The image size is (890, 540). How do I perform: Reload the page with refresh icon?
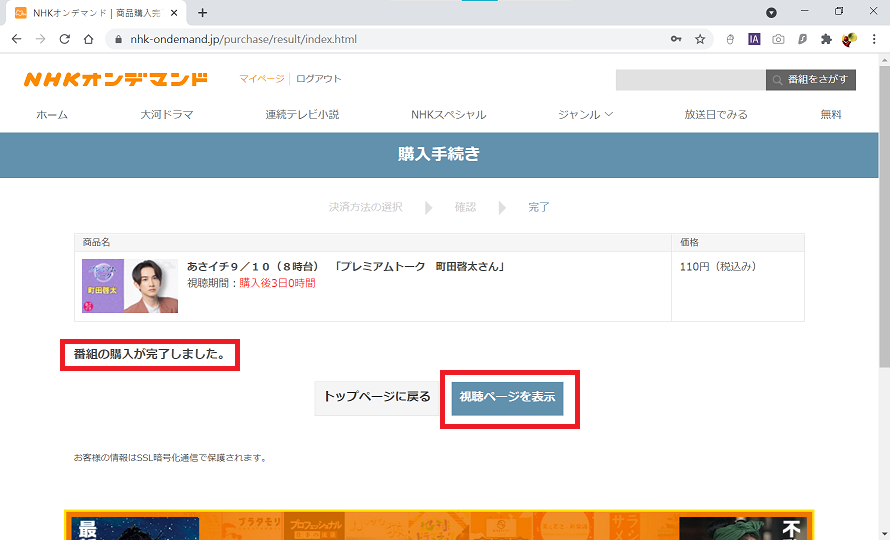[65, 39]
